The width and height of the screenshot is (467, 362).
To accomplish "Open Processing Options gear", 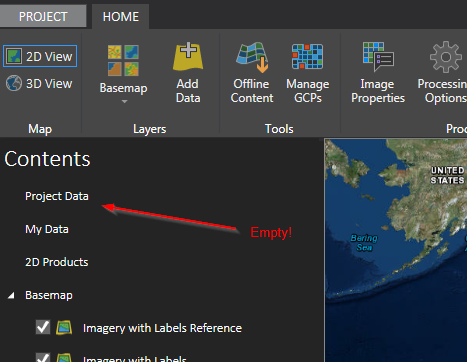I will (446, 57).
